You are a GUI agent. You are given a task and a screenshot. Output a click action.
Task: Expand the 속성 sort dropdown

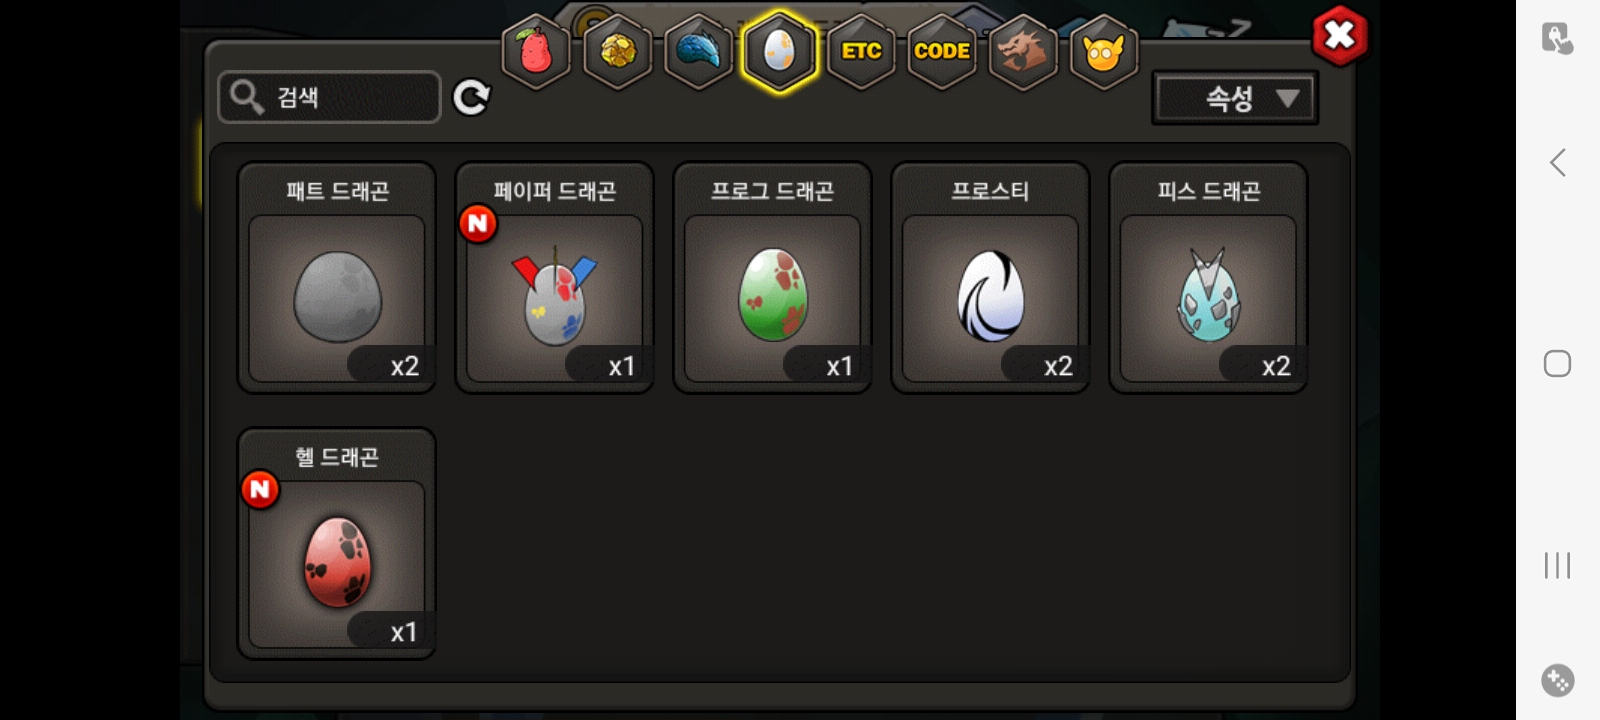(x=1235, y=98)
